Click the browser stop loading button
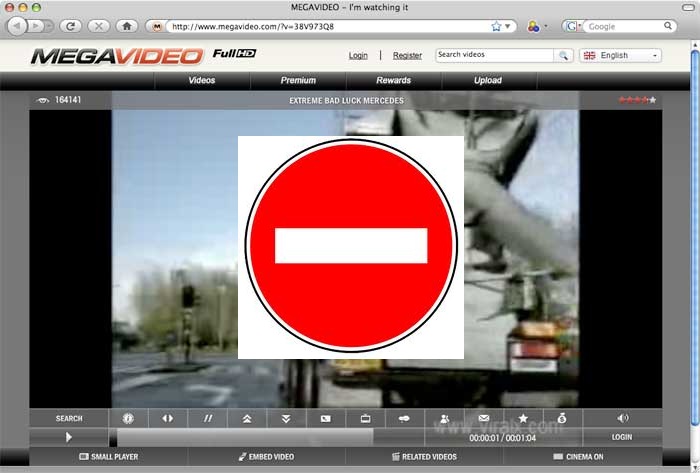This screenshot has width=700, height=473. click(99, 26)
